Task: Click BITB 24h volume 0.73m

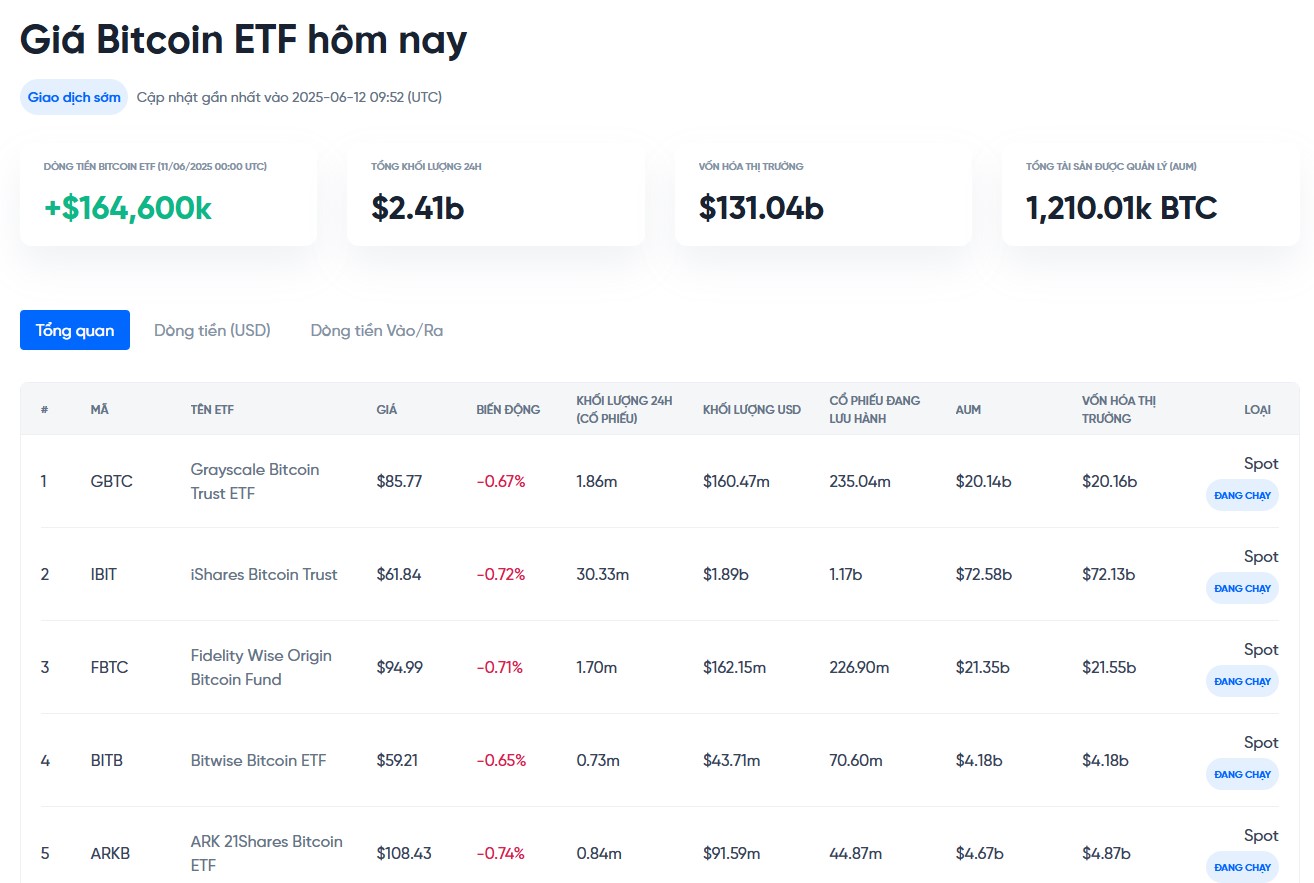Action: click(598, 760)
